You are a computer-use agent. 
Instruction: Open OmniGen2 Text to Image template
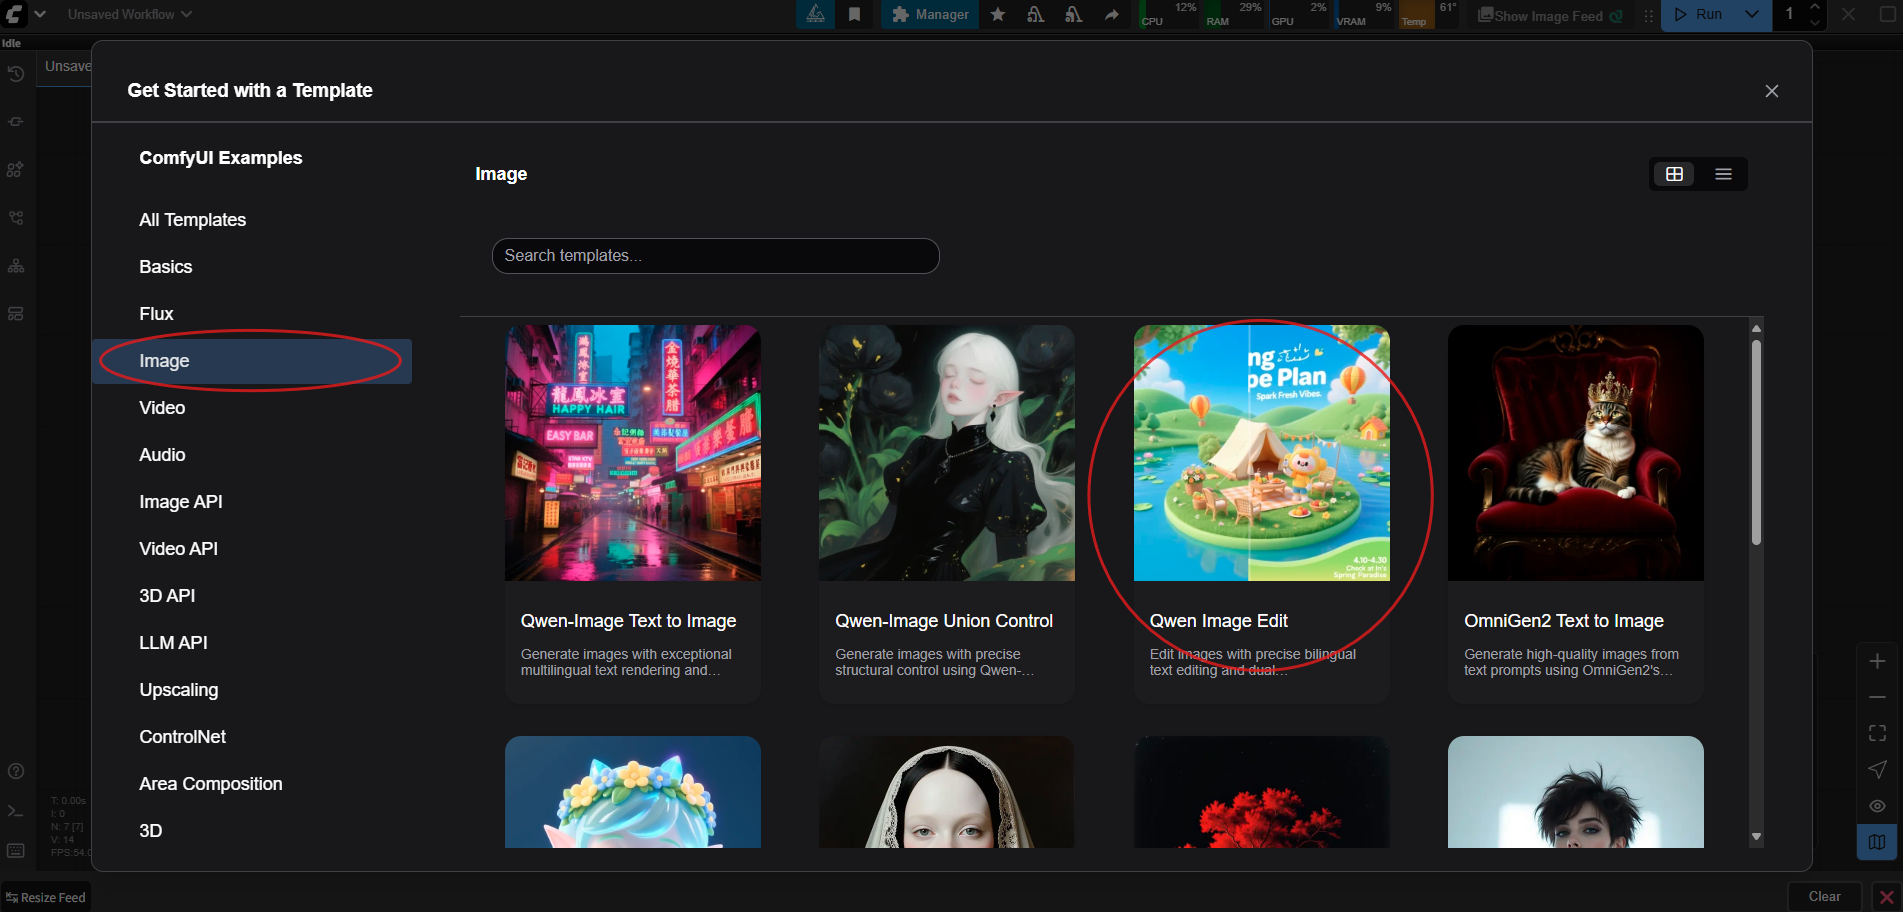pos(1576,514)
